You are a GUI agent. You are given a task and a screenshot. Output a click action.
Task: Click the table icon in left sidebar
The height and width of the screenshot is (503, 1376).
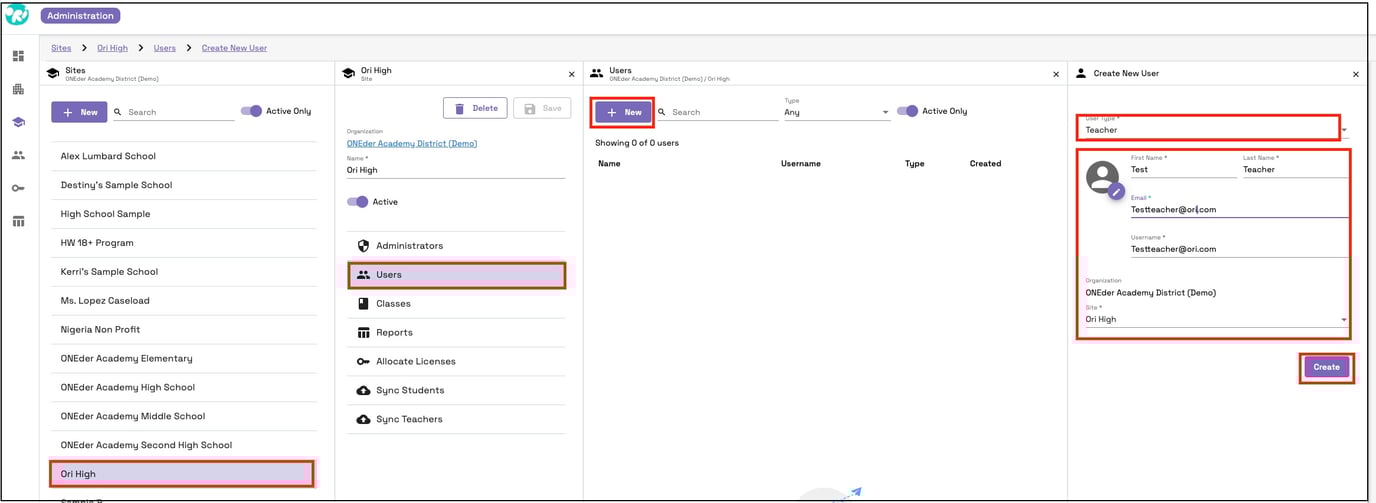[18, 221]
